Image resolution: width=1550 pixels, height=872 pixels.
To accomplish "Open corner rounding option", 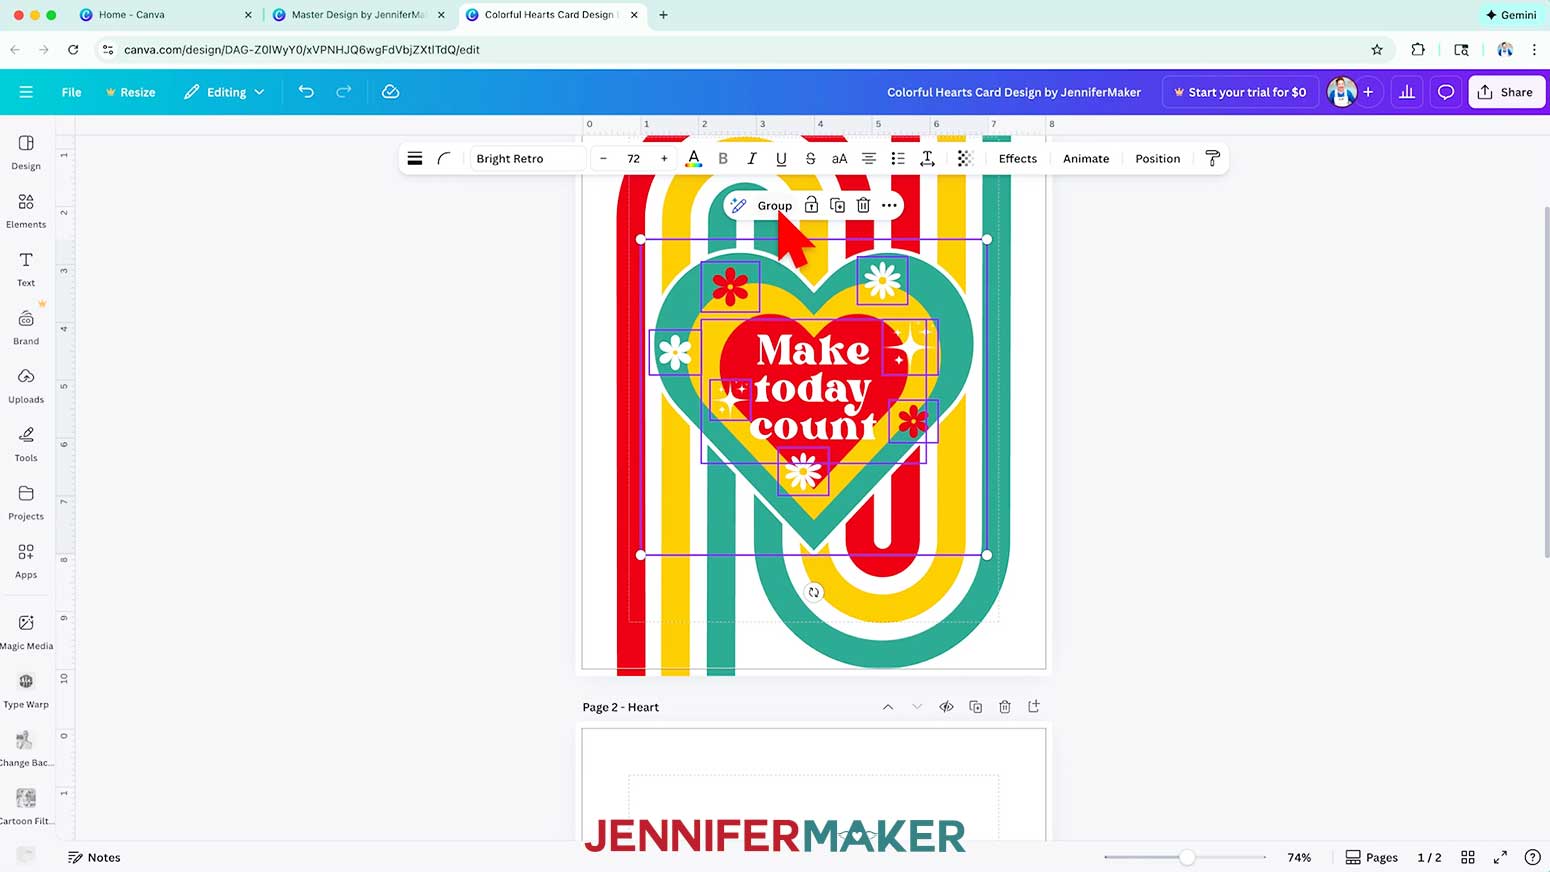I will coord(444,158).
